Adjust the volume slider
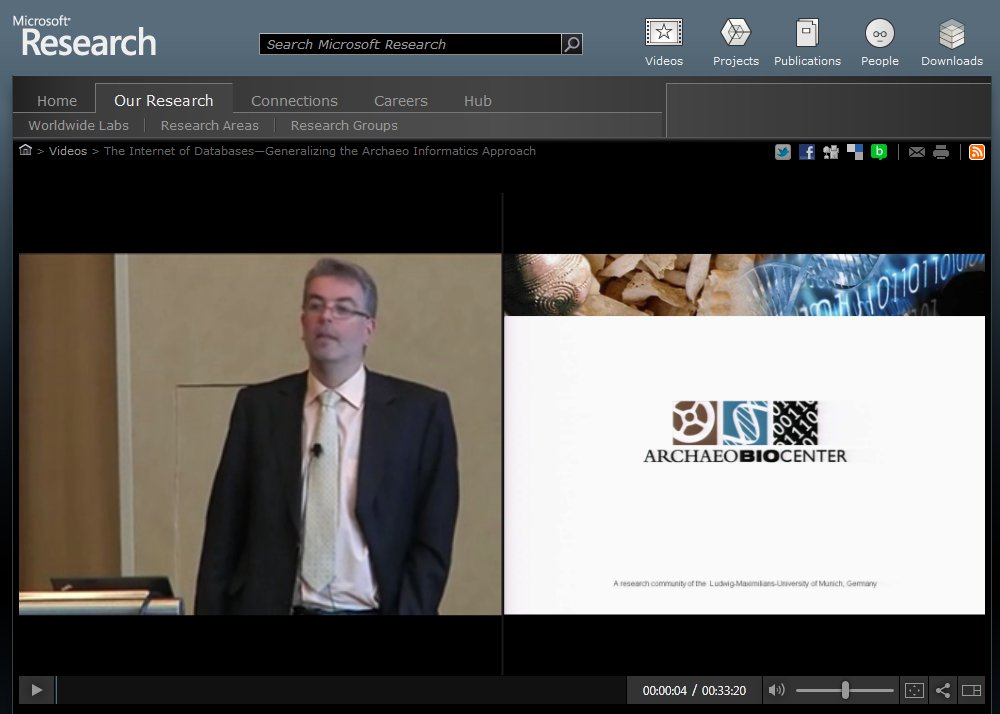Image resolution: width=1000 pixels, height=714 pixels. (844, 690)
